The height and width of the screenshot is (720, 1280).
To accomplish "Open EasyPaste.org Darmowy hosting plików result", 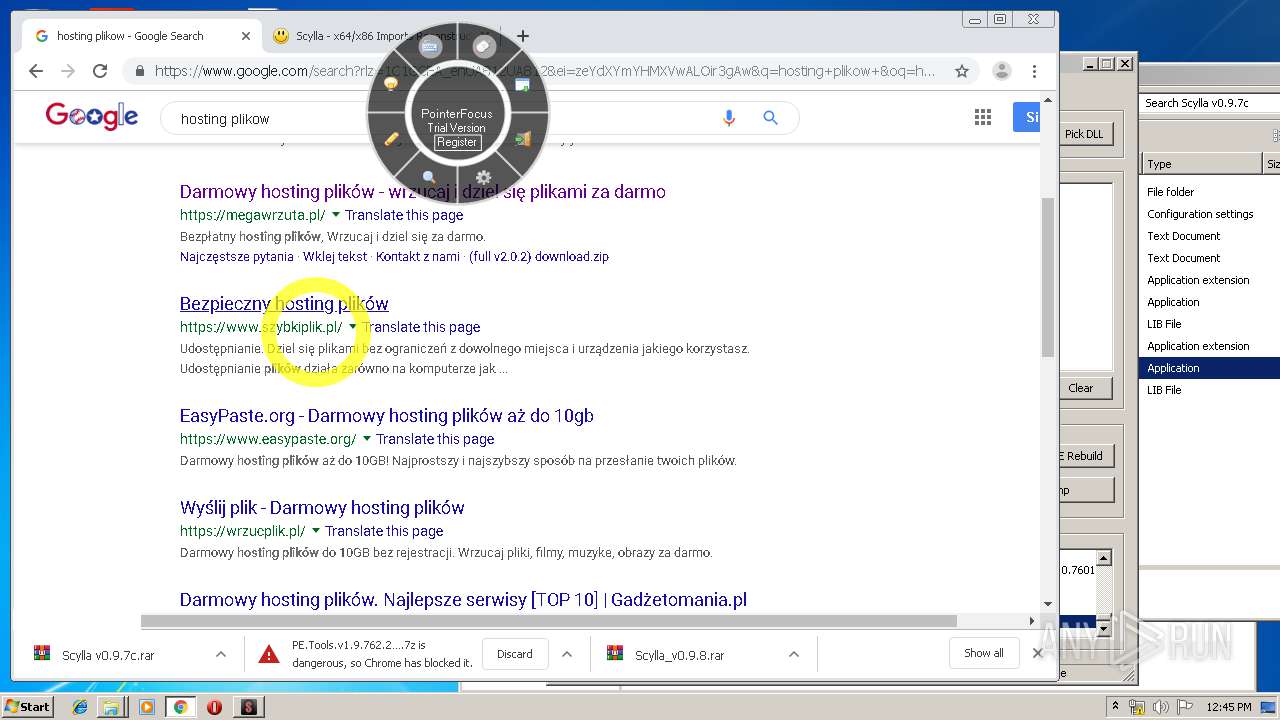I will coord(387,415).
